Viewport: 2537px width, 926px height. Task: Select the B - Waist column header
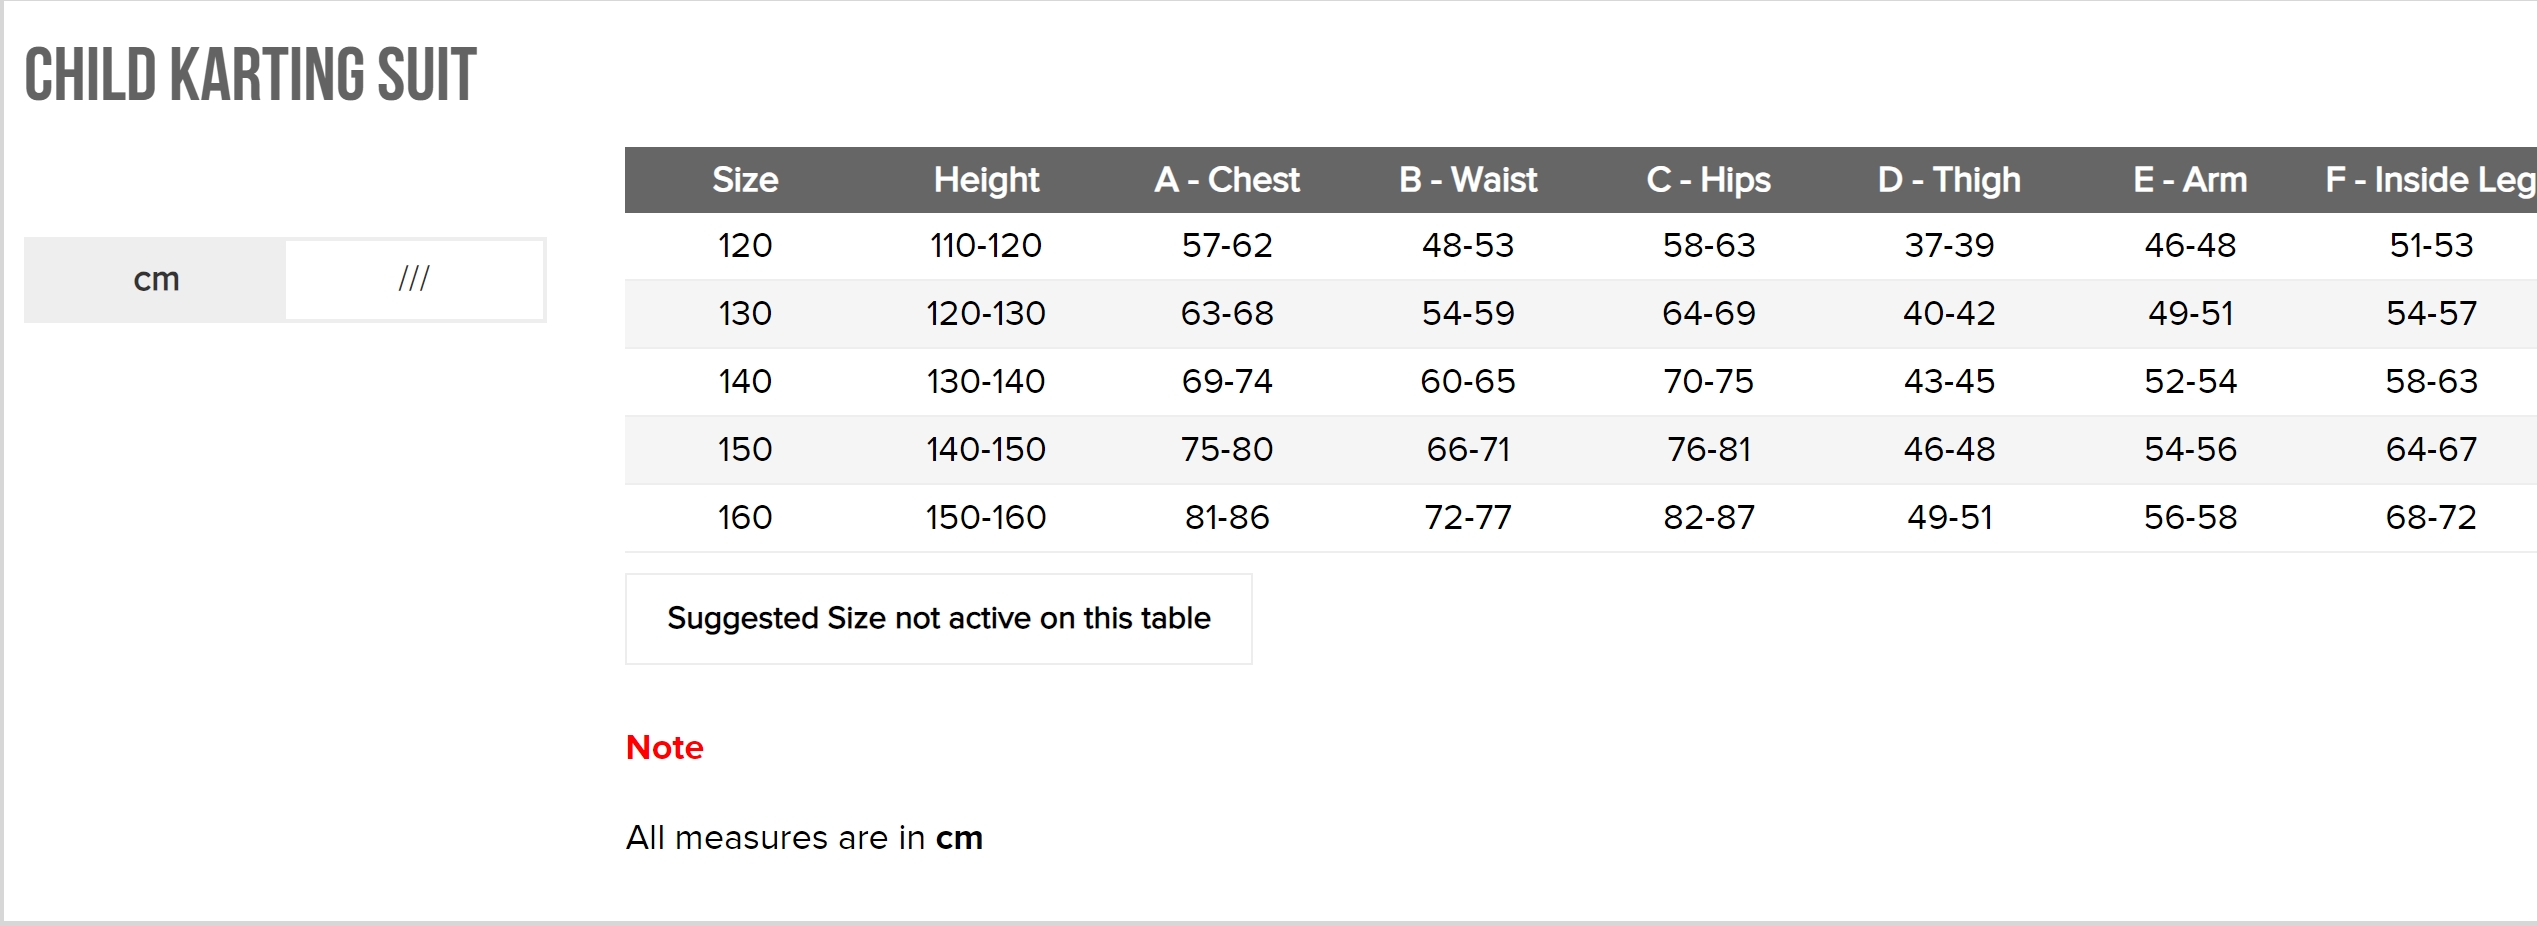click(1468, 180)
